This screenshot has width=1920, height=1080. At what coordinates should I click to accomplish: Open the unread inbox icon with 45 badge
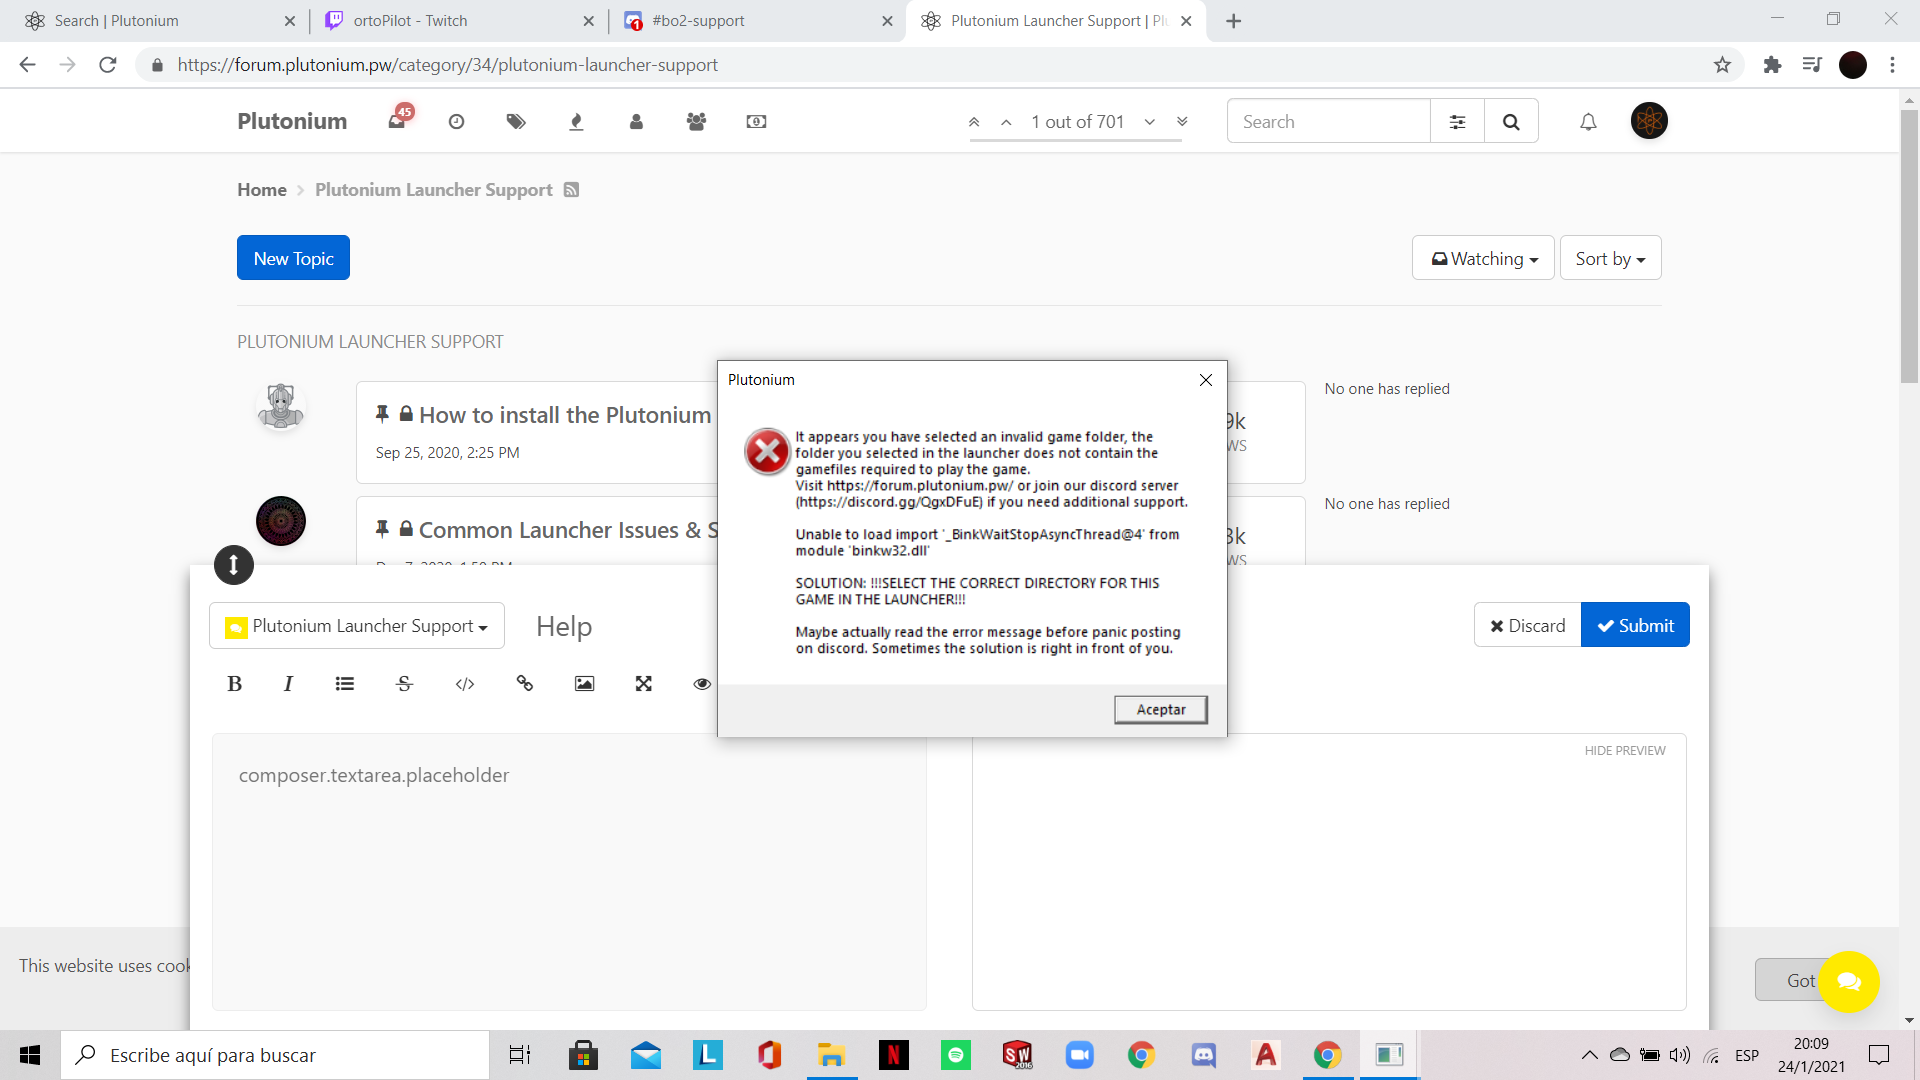[399, 119]
